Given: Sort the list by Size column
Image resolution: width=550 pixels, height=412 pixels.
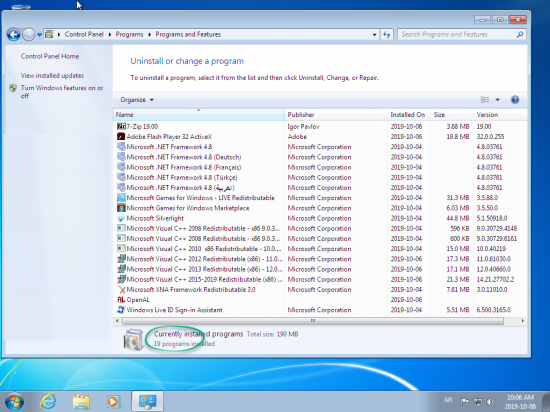Looking at the screenshot, I should pyautogui.click(x=452, y=115).
